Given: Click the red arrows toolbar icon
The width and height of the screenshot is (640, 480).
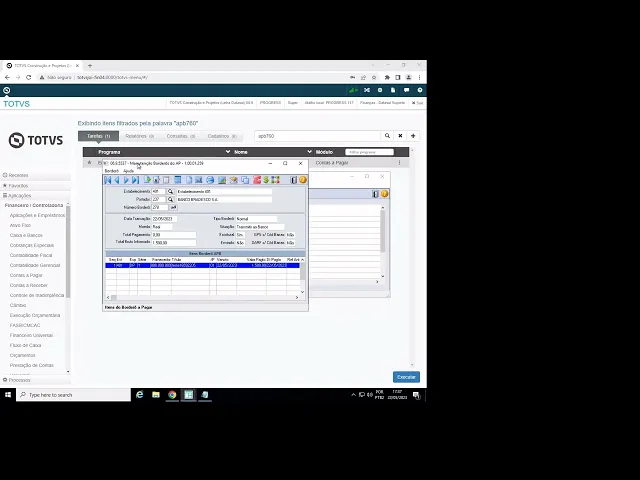Looking at the screenshot, I should tap(257, 180).
